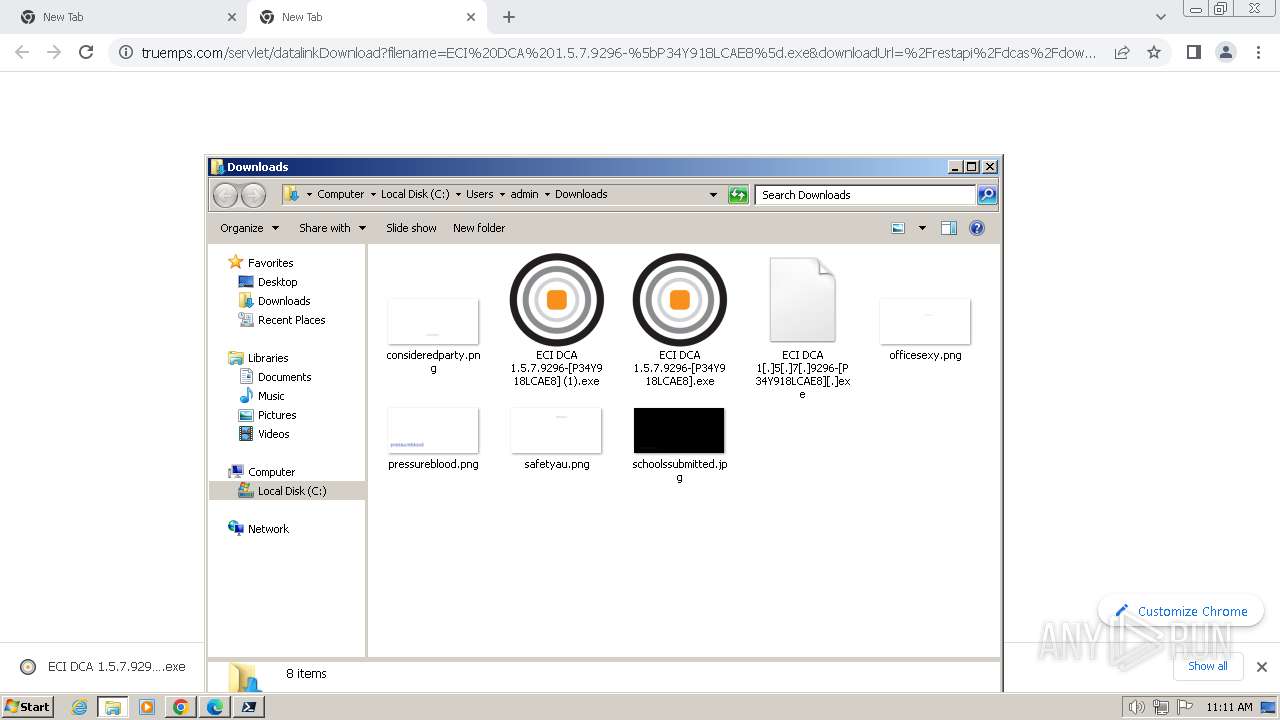The image size is (1280, 720).
Task: Open Google Chrome from the taskbar
Action: pyautogui.click(x=181, y=706)
